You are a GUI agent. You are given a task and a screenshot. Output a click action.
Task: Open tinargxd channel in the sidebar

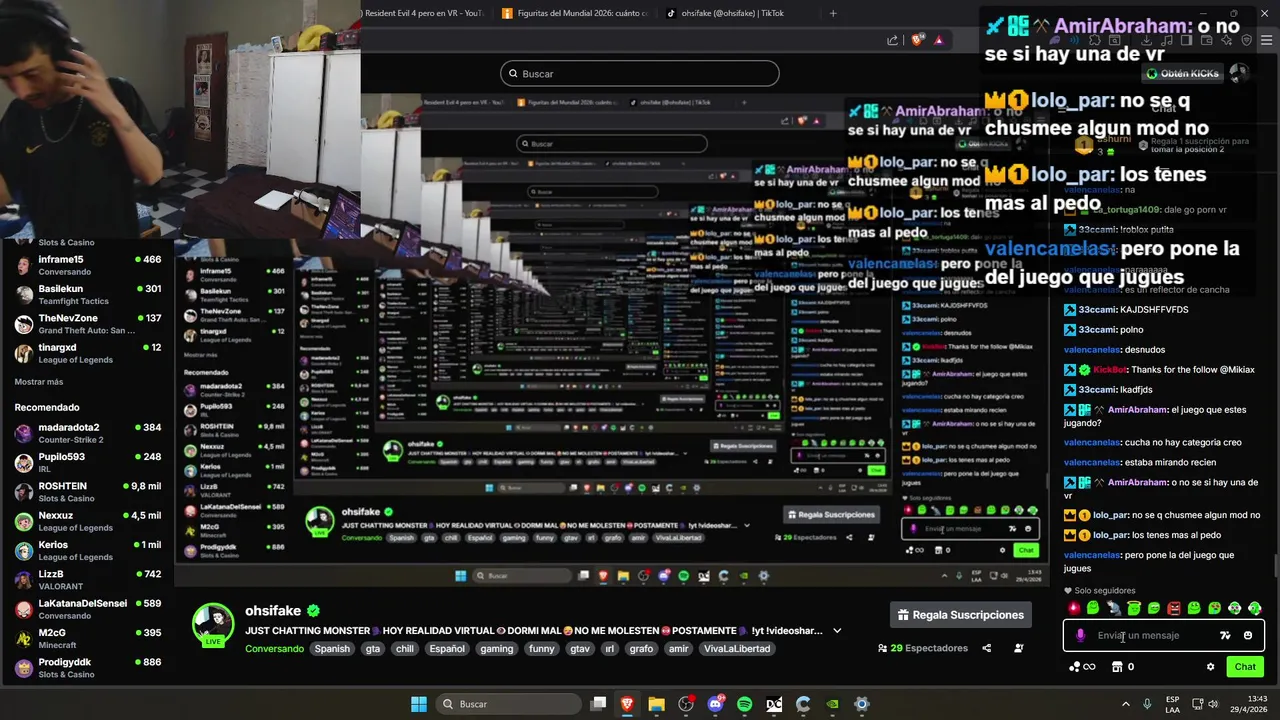(x=88, y=353)
